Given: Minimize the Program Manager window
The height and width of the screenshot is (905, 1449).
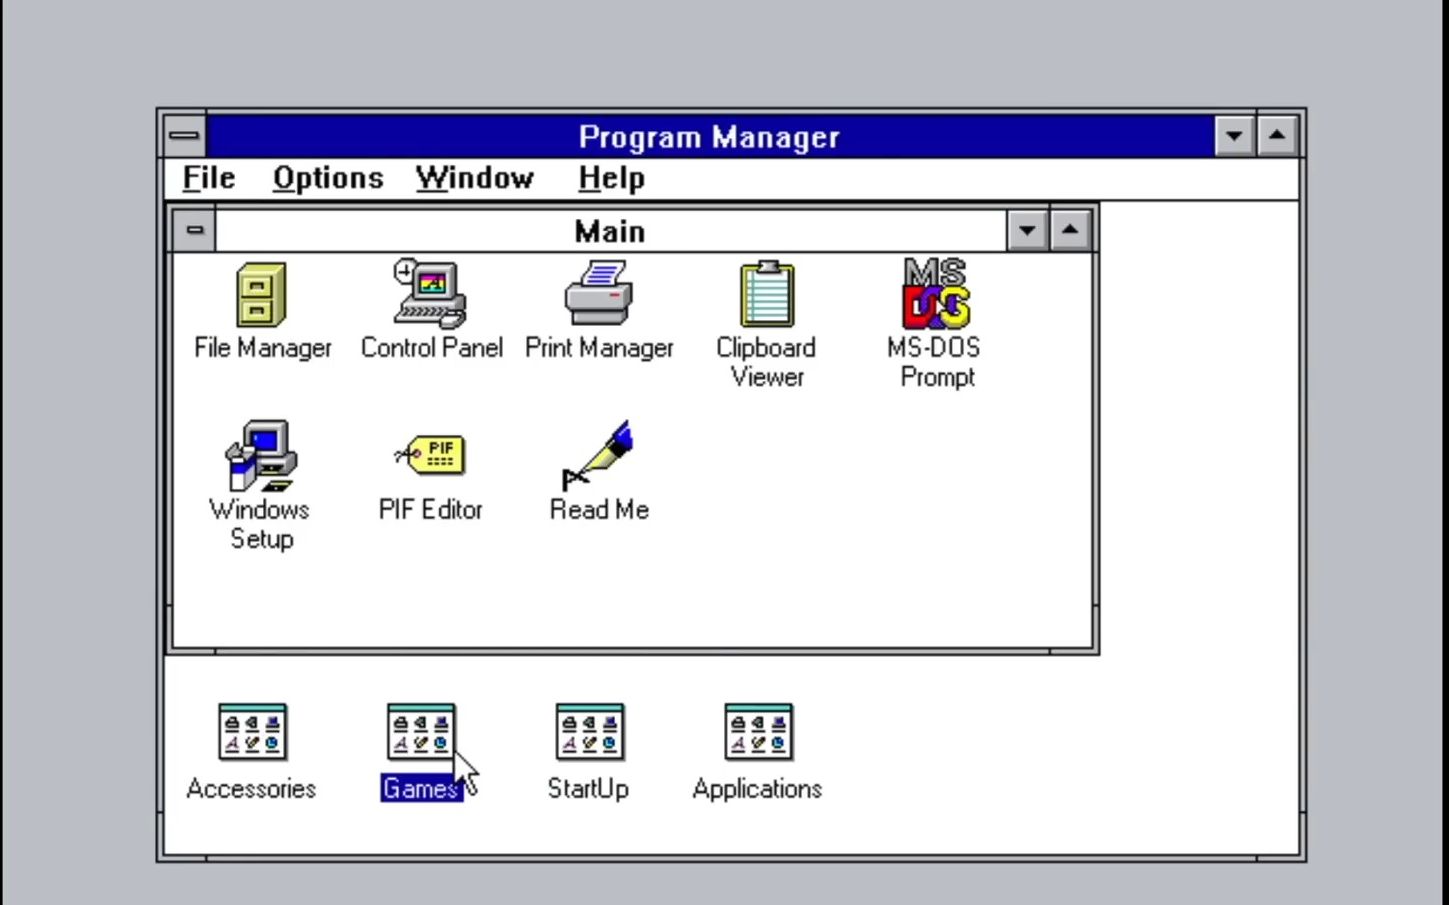Looking at the screenshot, I should point(1235,136).
